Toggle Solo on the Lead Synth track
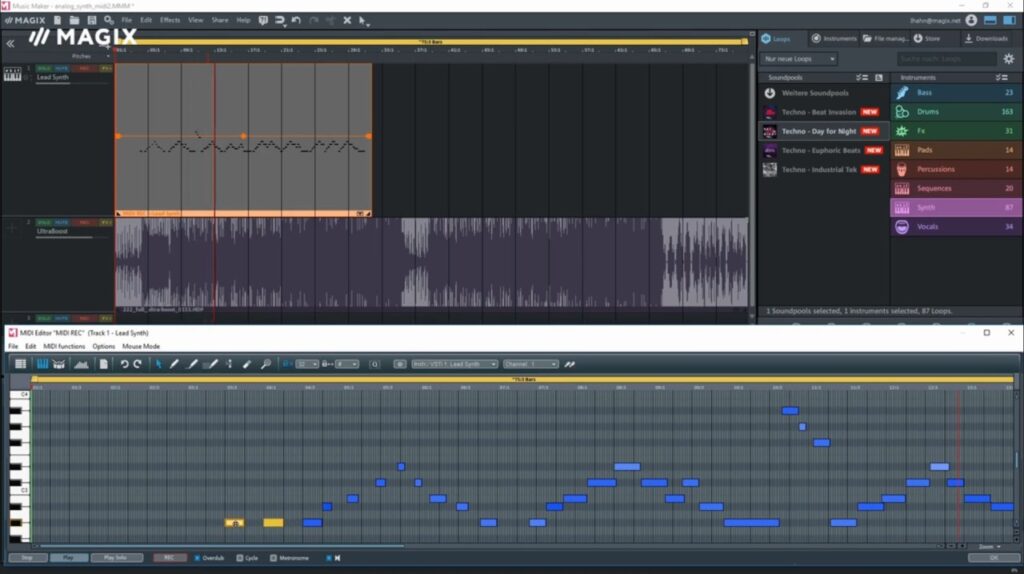Viewport: 1024px width, 574px height. point(44,68)
